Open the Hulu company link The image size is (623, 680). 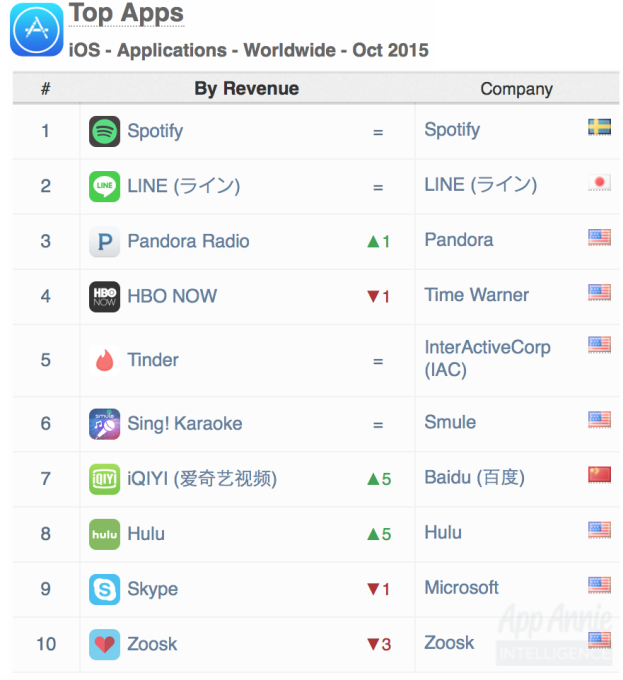(x=443, y=533)
